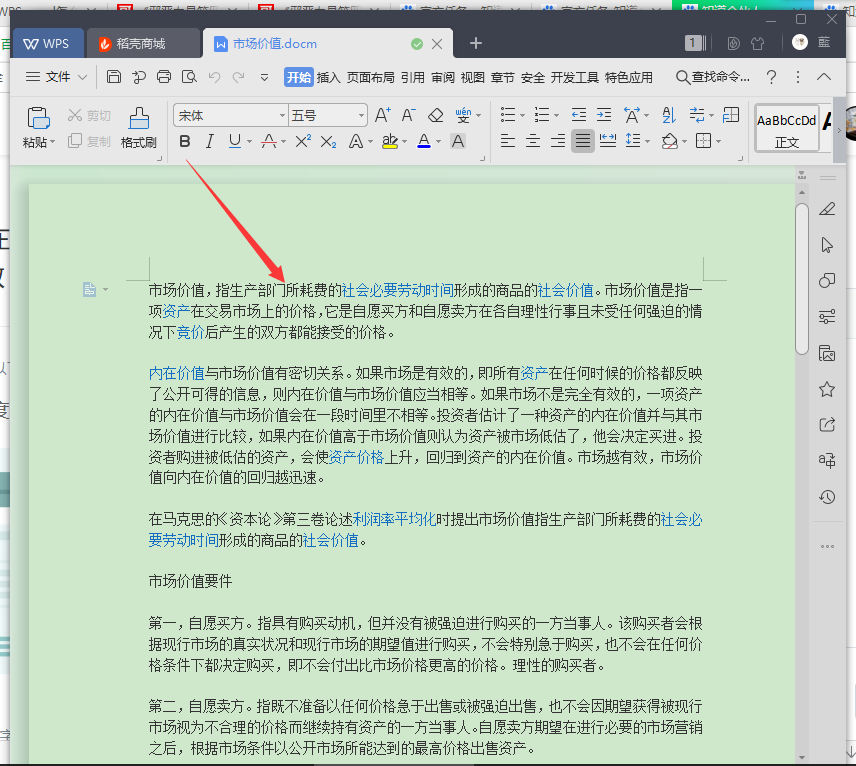Click the Paste clipboard icon
This screenshot has width=856, height=766.
(38, 118)
